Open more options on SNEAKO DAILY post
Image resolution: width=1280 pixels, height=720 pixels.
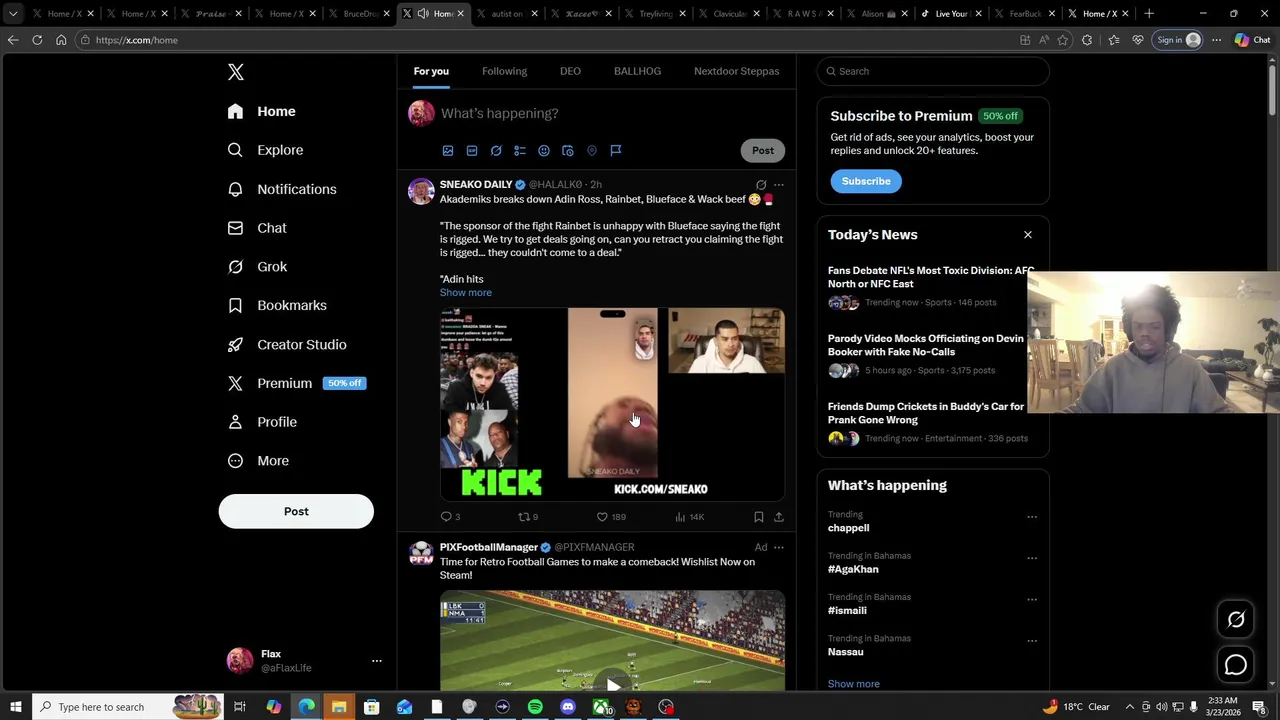point(779,185)
